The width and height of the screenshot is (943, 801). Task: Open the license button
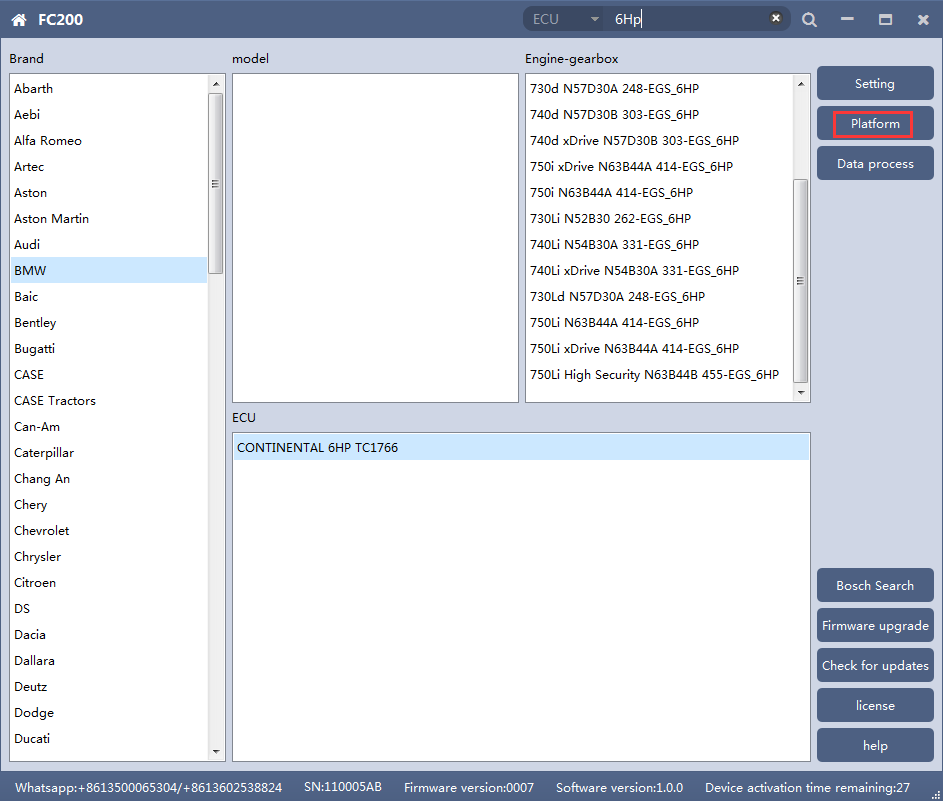point(875,705)
